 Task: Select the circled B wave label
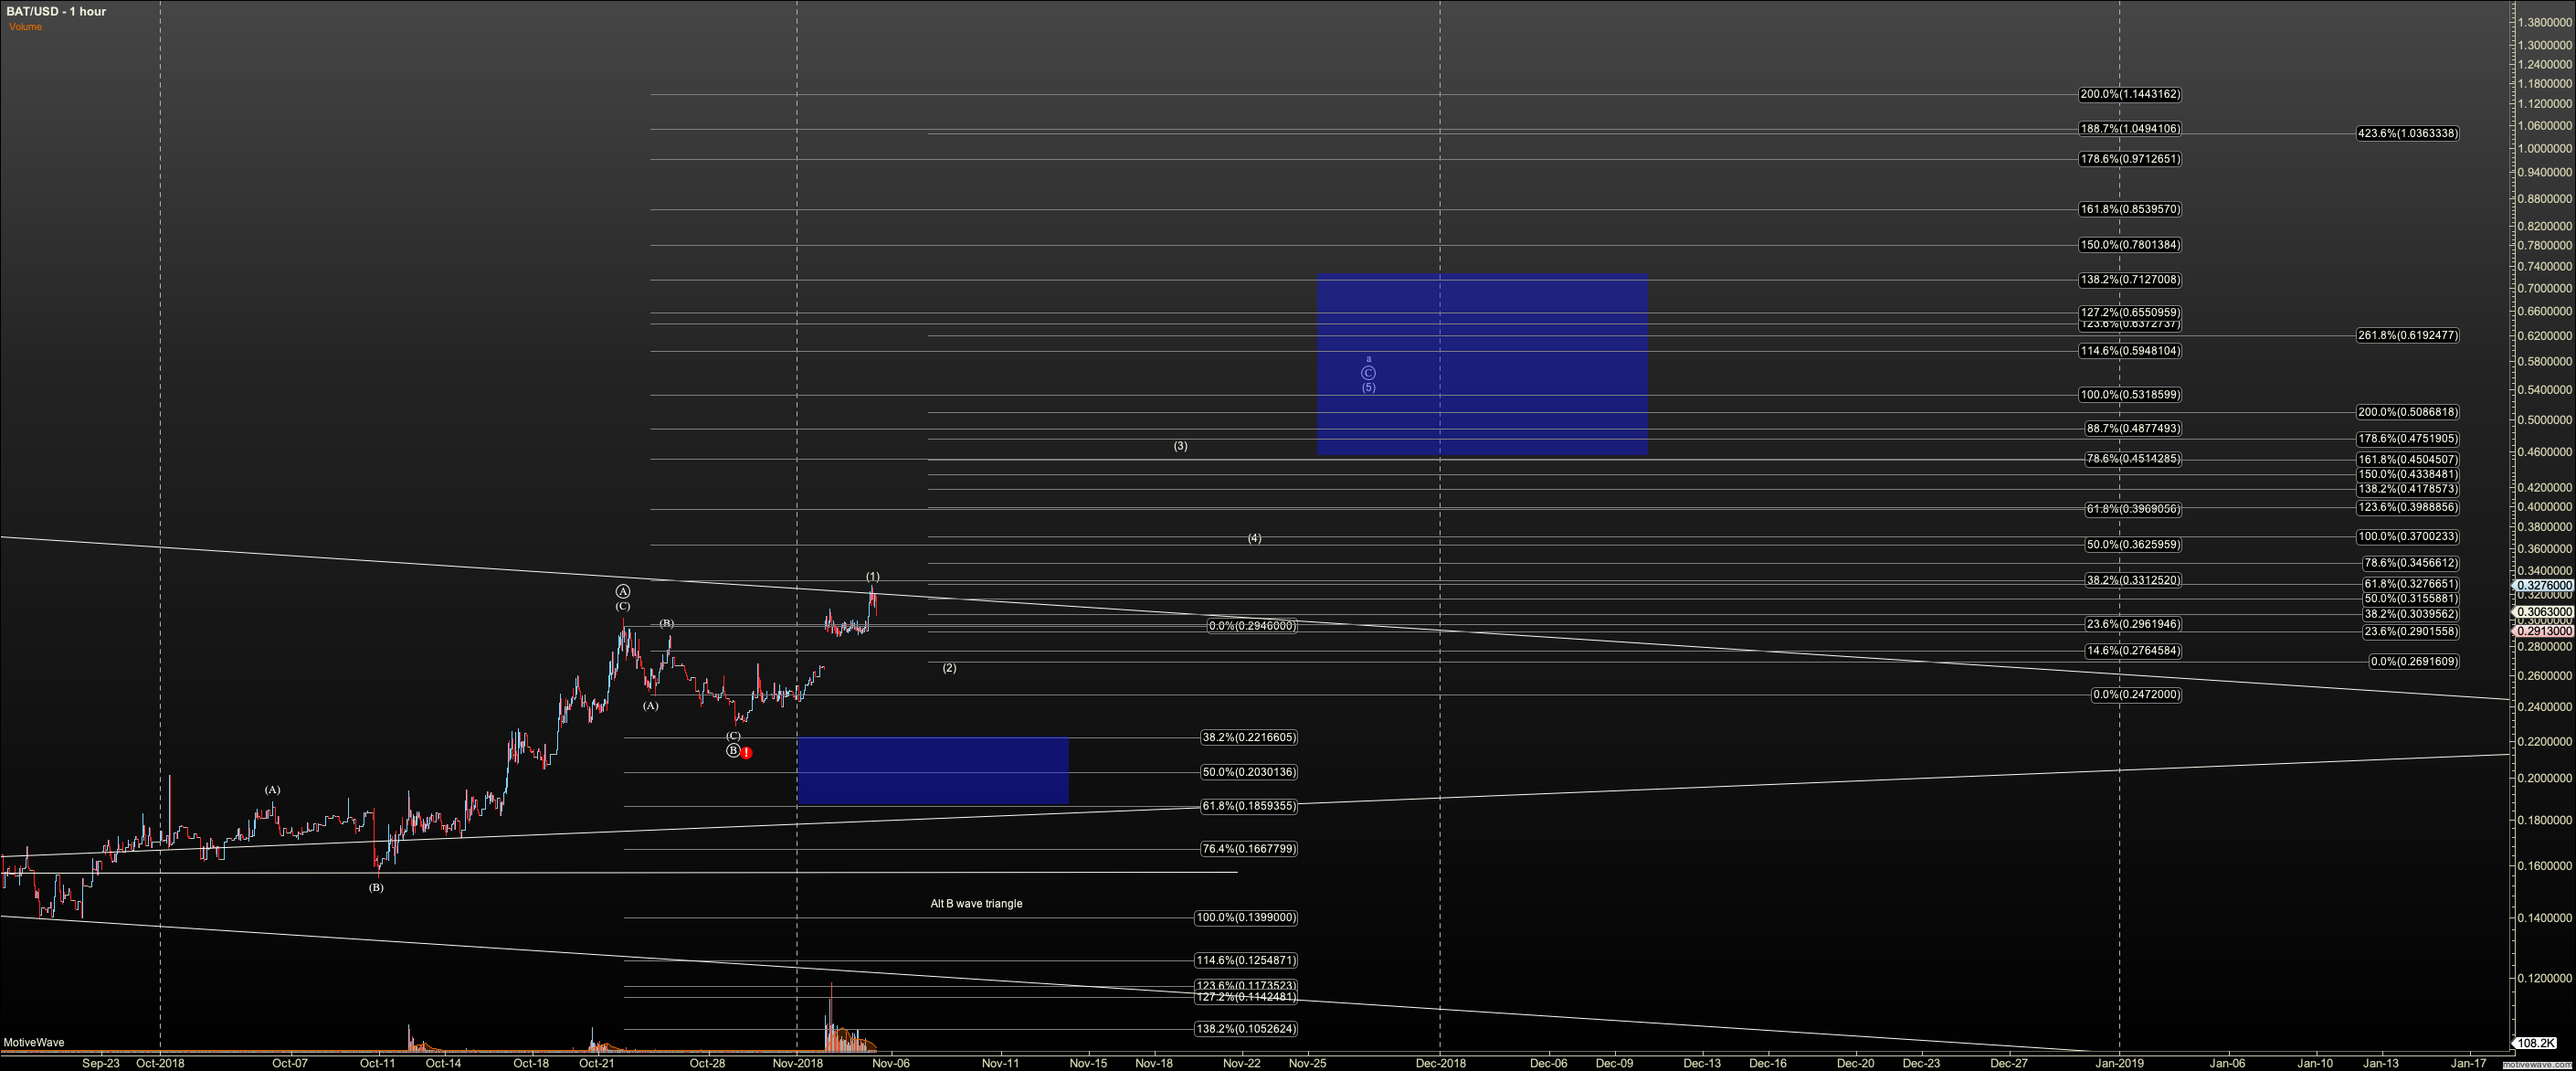point(733,751)
